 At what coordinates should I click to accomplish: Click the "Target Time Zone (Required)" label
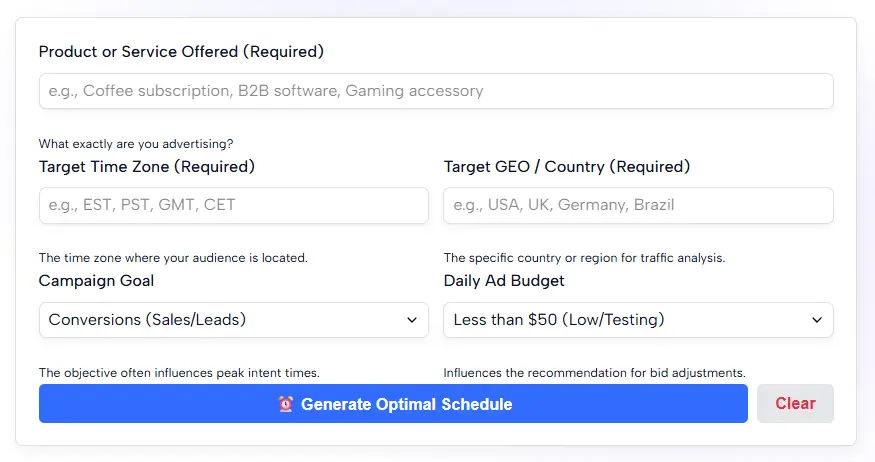[x=147, y=167]
